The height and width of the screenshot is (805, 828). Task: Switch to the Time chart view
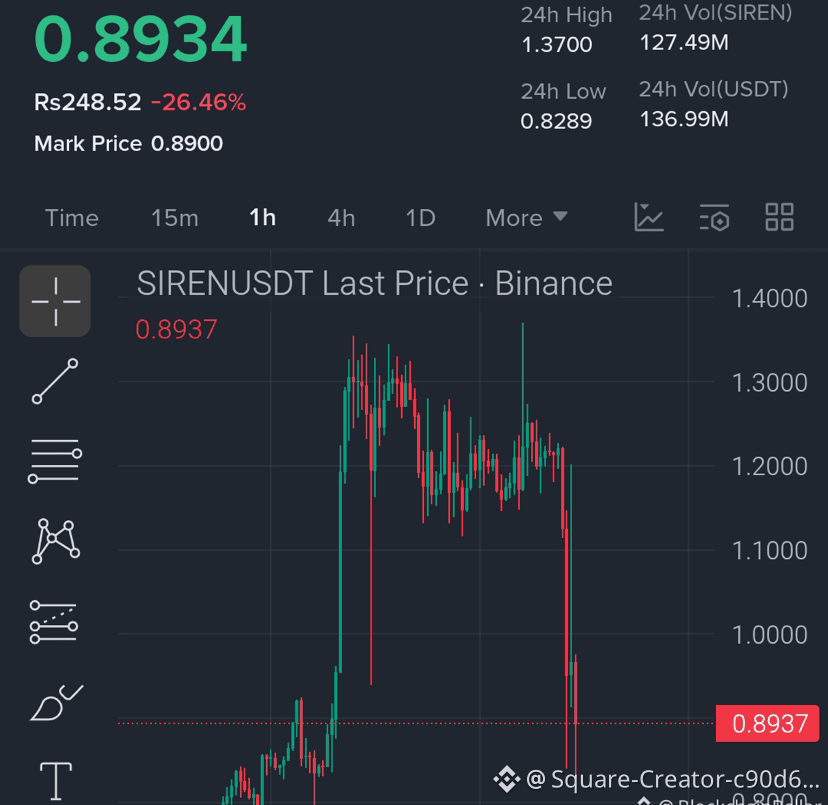[x=72, y=218]
